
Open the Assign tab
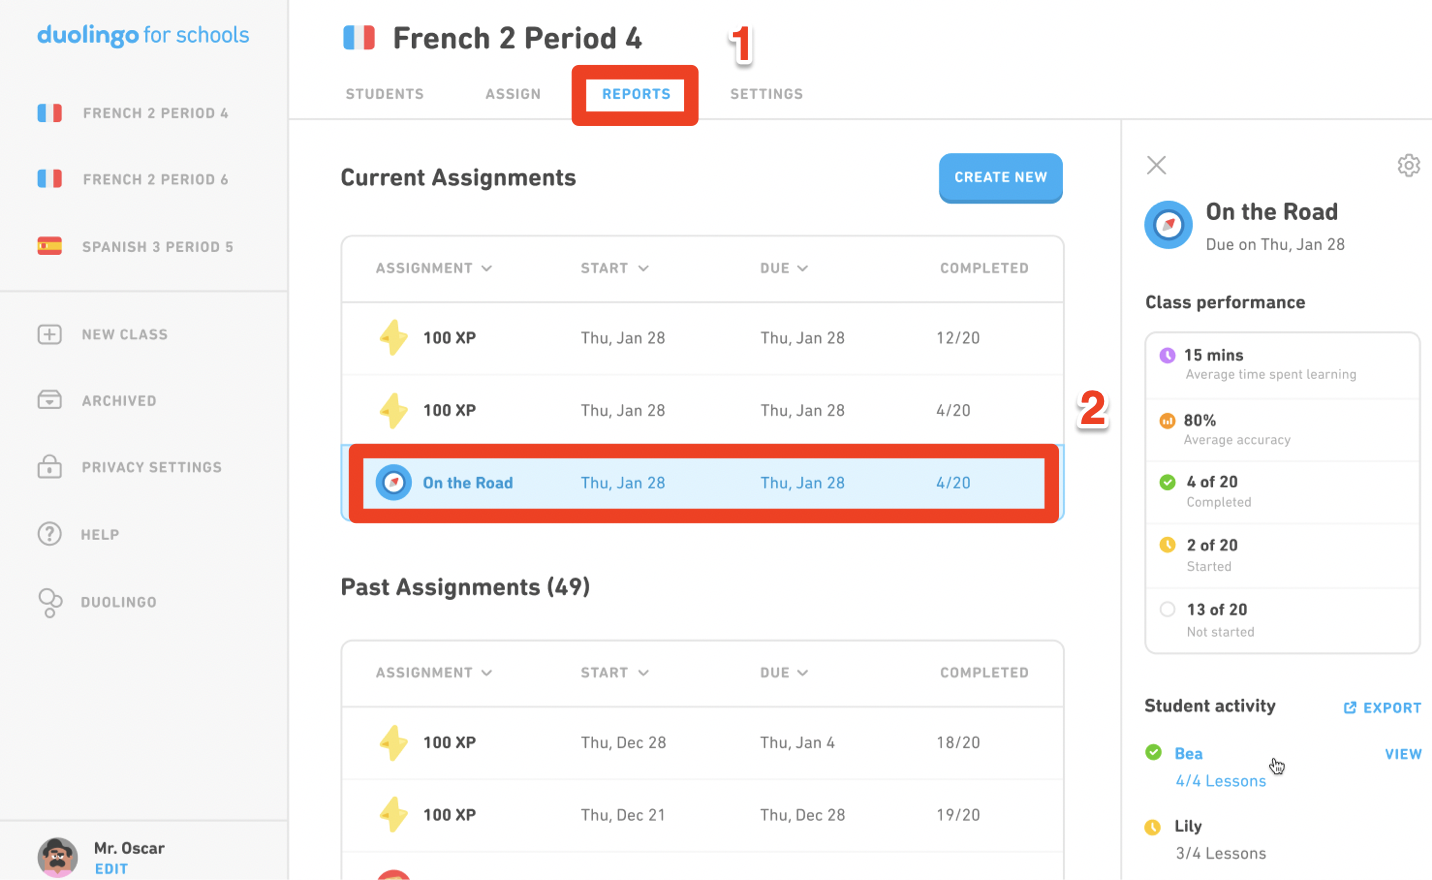(513, 94)
